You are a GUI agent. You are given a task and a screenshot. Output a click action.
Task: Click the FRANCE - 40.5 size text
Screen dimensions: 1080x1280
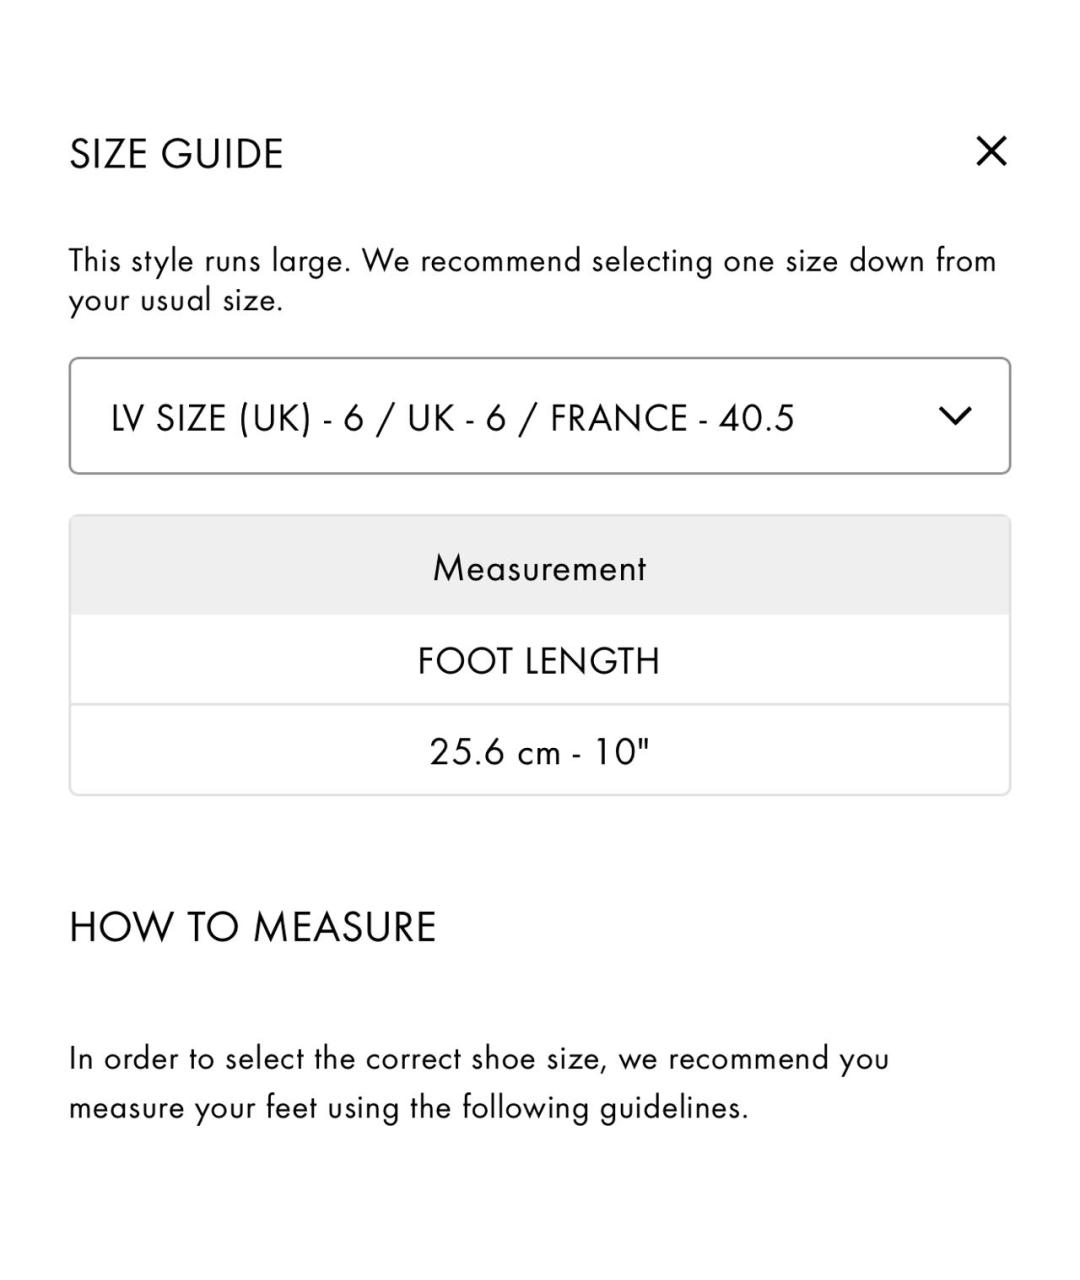pos(671,418)
